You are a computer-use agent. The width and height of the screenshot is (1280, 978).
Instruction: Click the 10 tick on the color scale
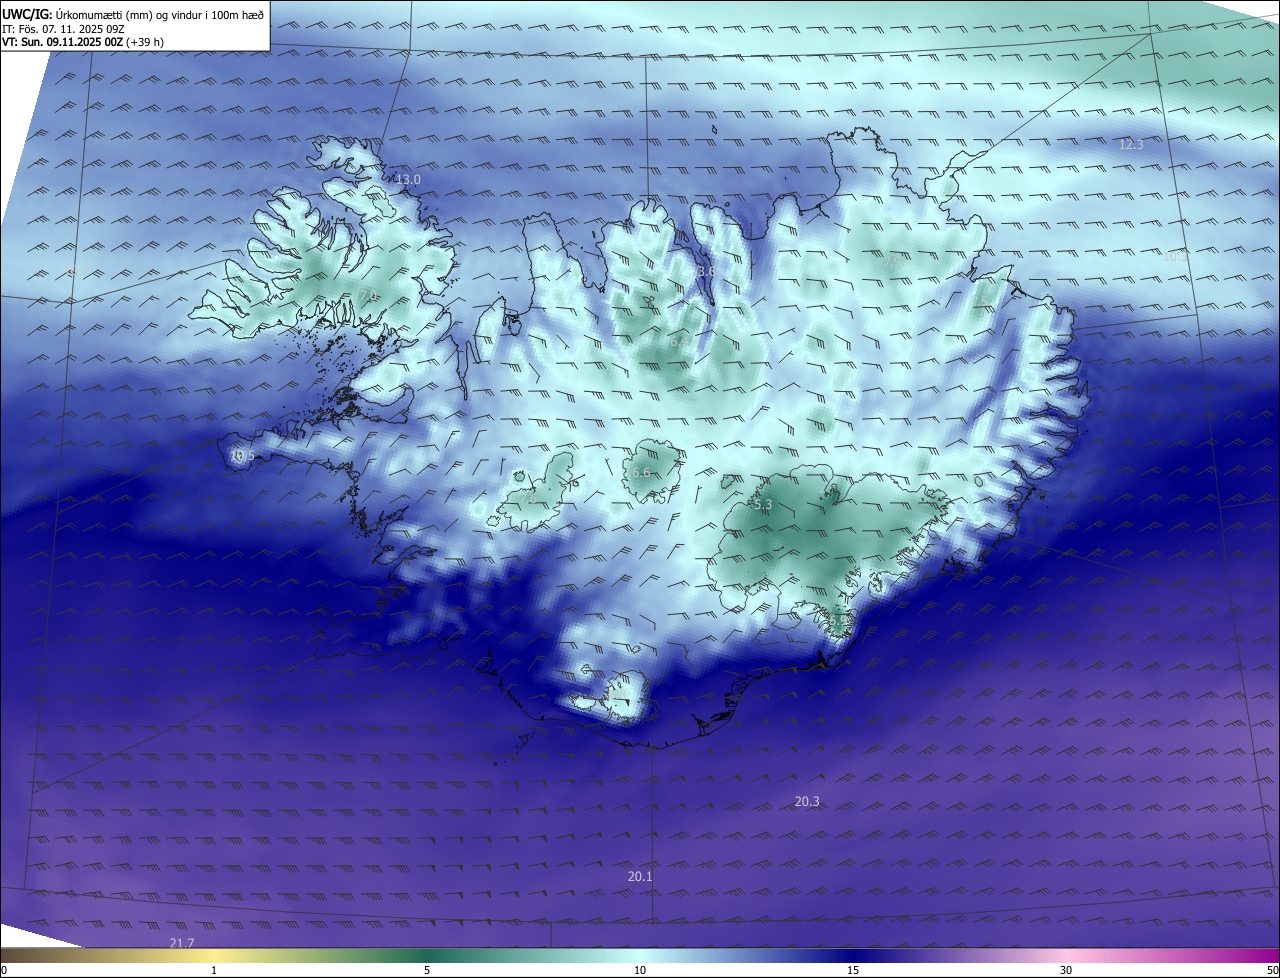click(640, 971)
